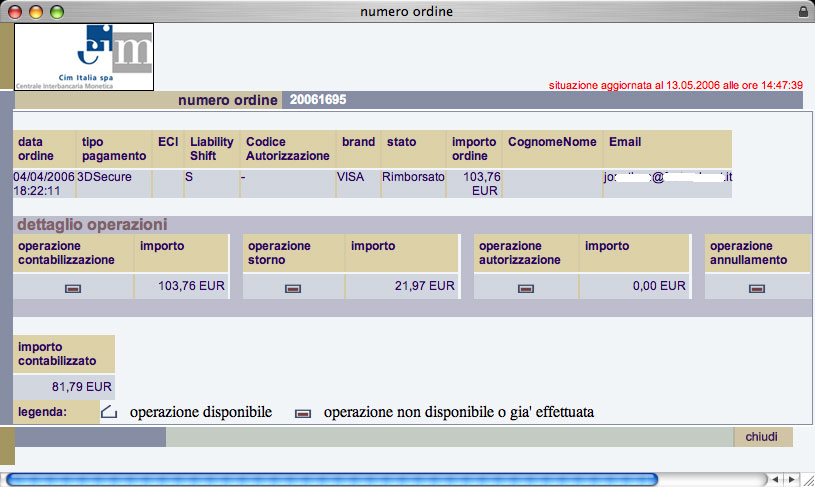The width and height of the screenshot is (815, 487).
Task: Click the operazione contabilizzazione status icon
Action: [x=73, y=288]
